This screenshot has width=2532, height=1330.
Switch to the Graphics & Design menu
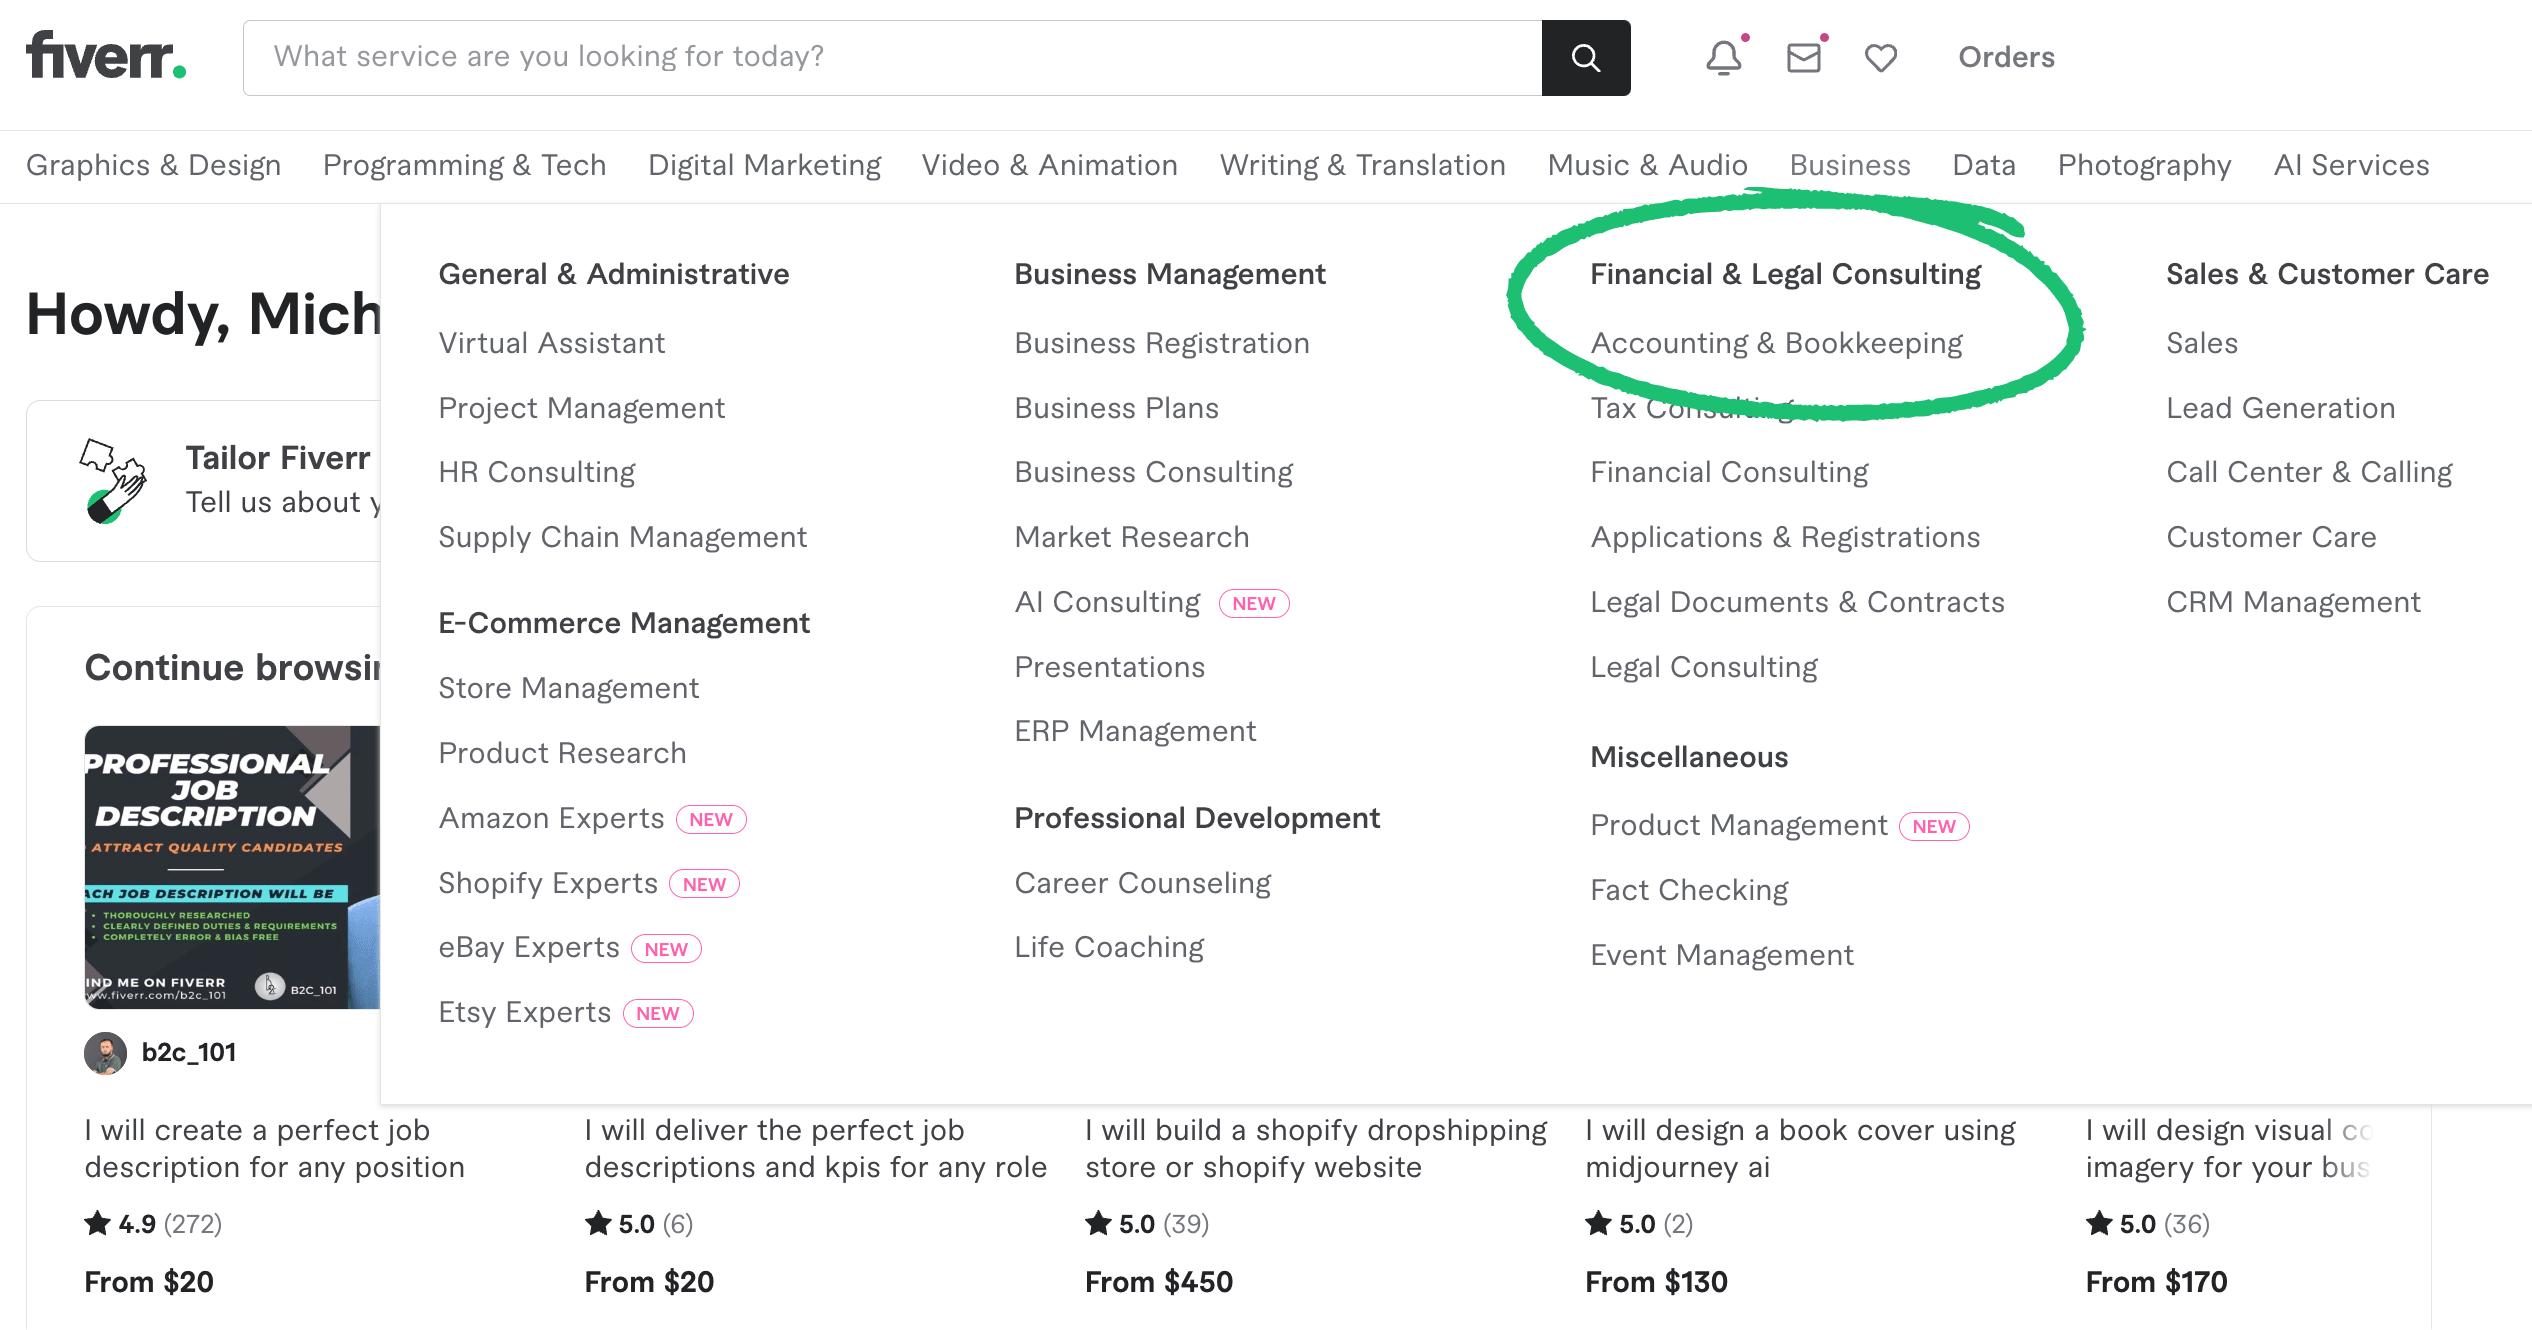pyautogui.click(x=153, y=165)
